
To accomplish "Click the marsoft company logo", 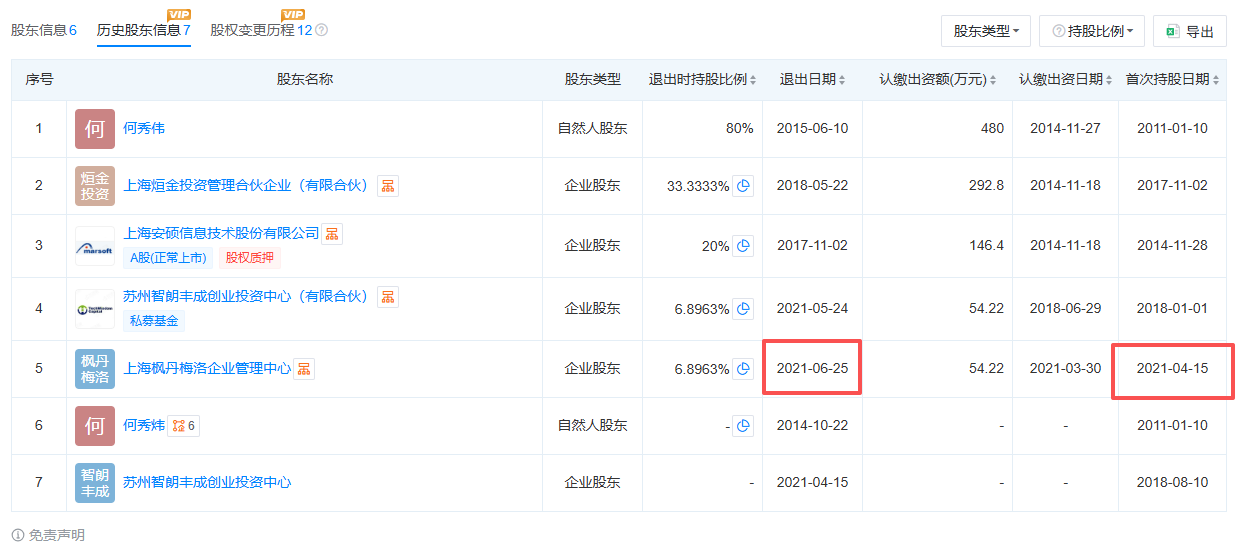I will (x=95, y=246).
